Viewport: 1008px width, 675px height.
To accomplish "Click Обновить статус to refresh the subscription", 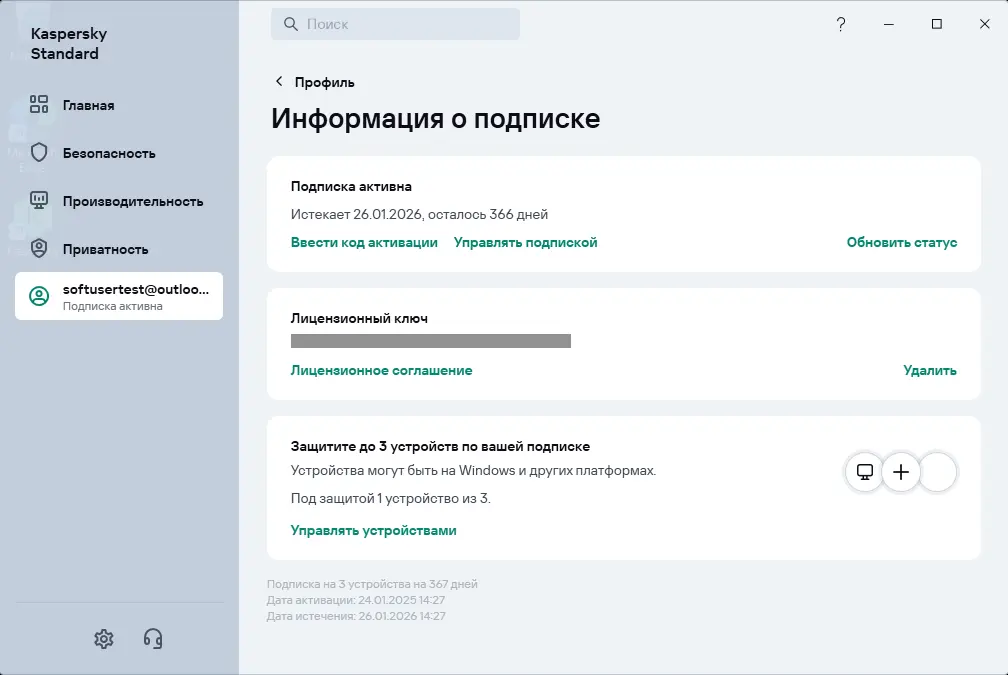I will click(901, 242).
